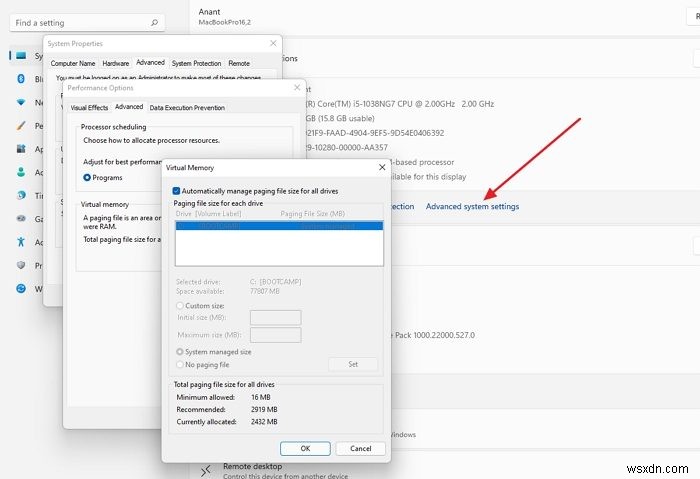Open the Time & language globe icon

pos(21,195)
